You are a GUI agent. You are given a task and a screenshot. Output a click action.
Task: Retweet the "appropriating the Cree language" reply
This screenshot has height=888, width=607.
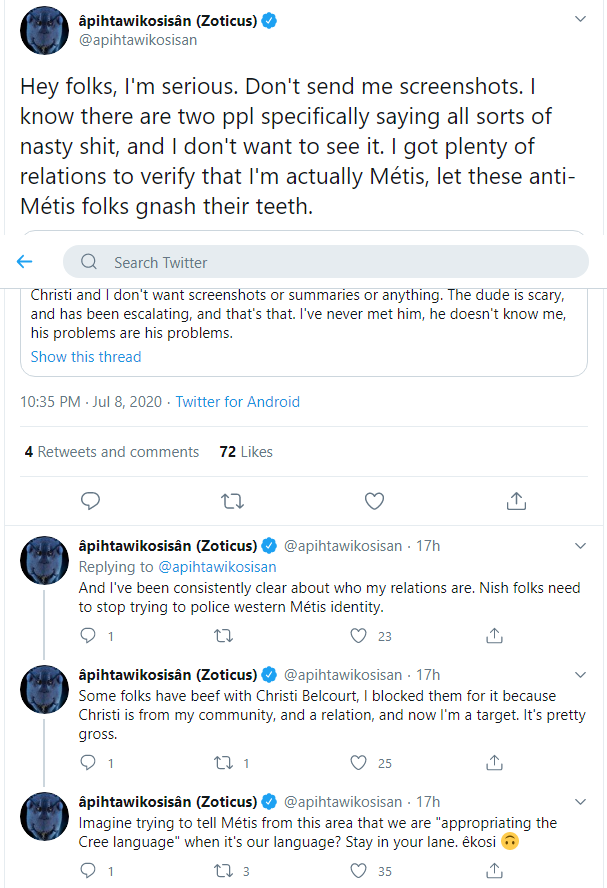click(224, 871)
